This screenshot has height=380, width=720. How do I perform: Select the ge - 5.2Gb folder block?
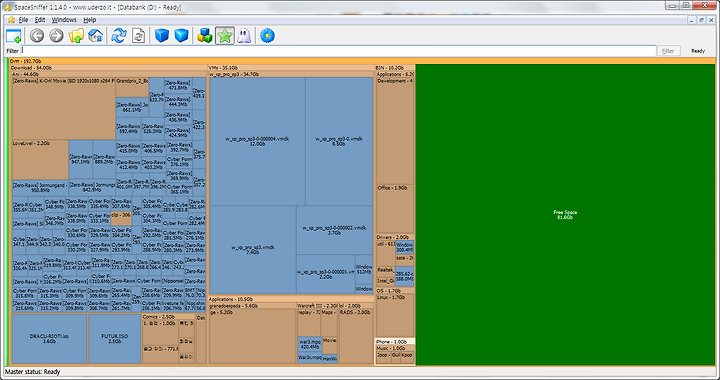pos(252,336)
